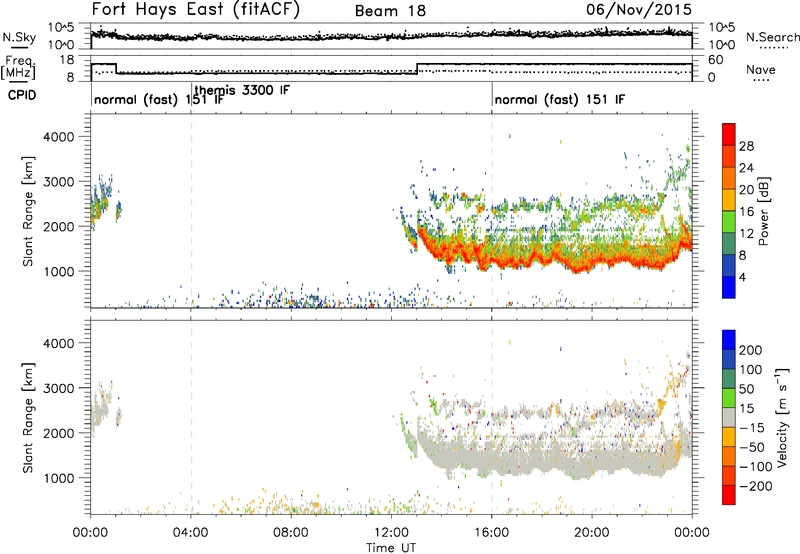Click the "24" power color bar value
The image size is (800, 554).
point(746,168)
